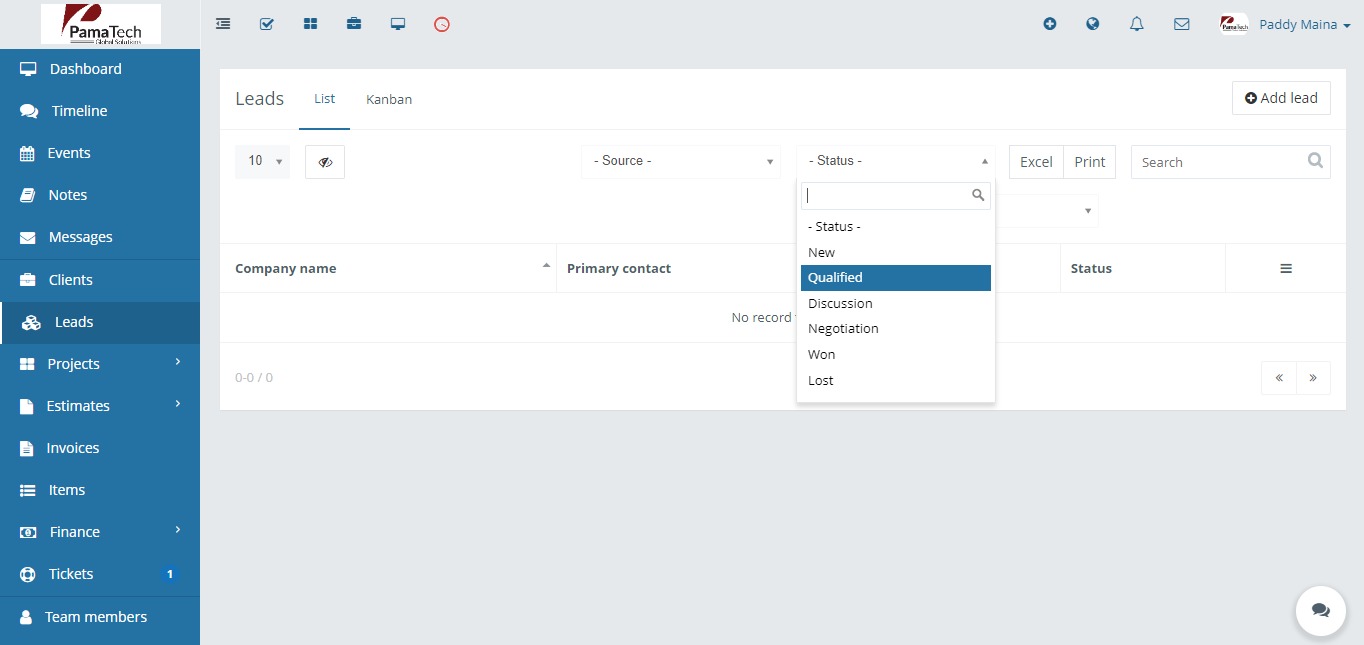
Task: Open Notes in sidebar
Action: (x=100, y=195)
